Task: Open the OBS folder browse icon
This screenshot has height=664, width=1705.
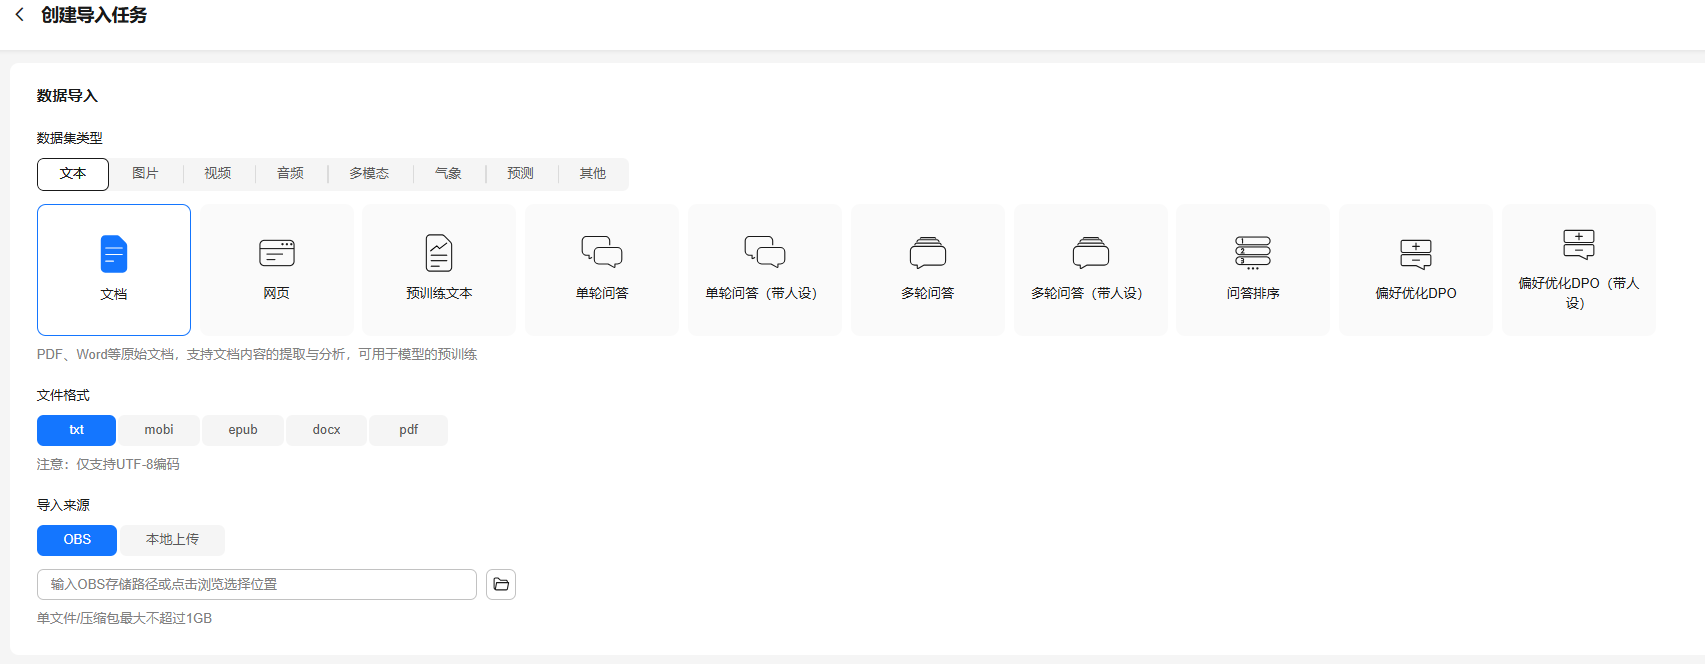Action: point(501,584)
